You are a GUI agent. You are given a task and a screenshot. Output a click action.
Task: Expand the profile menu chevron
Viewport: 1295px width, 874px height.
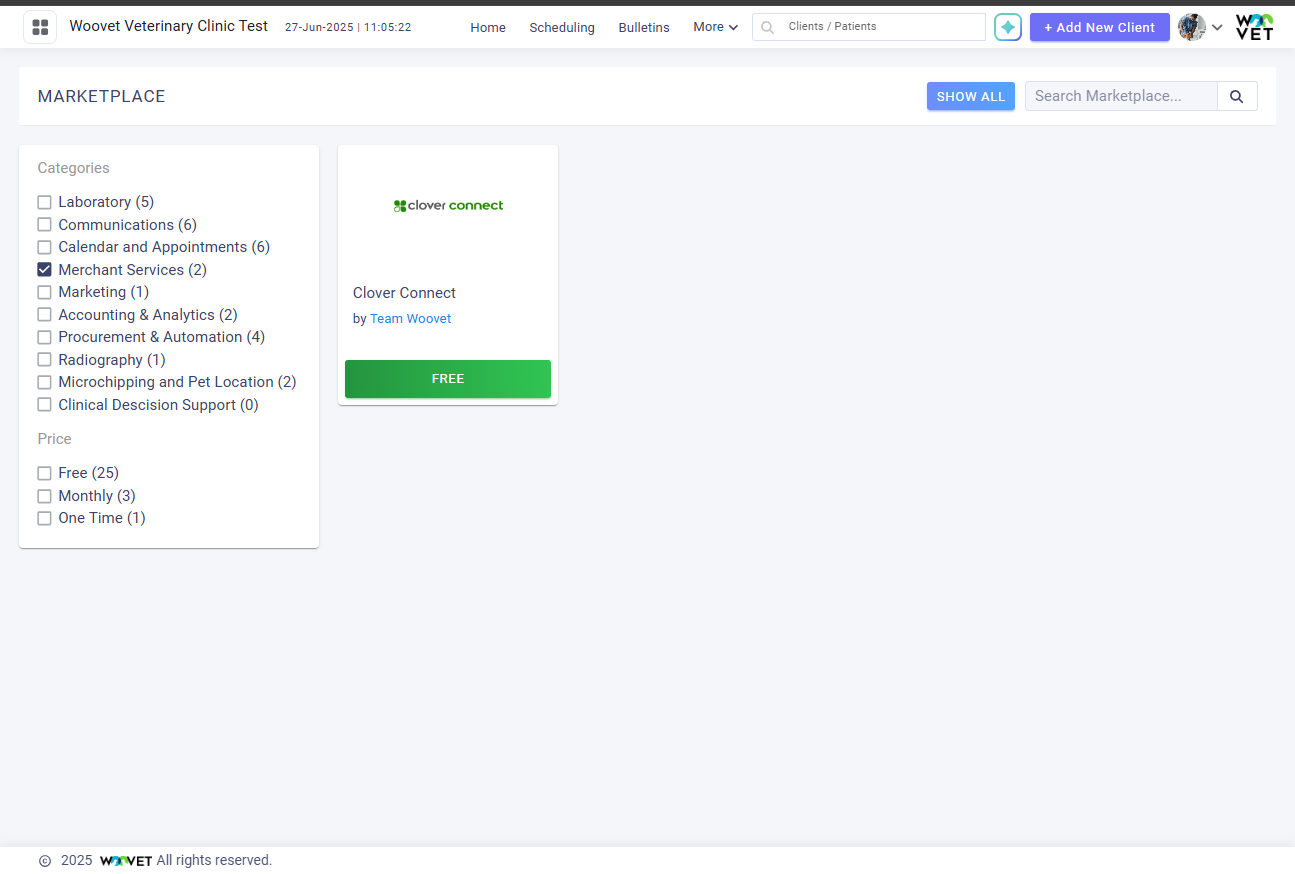1216,29
